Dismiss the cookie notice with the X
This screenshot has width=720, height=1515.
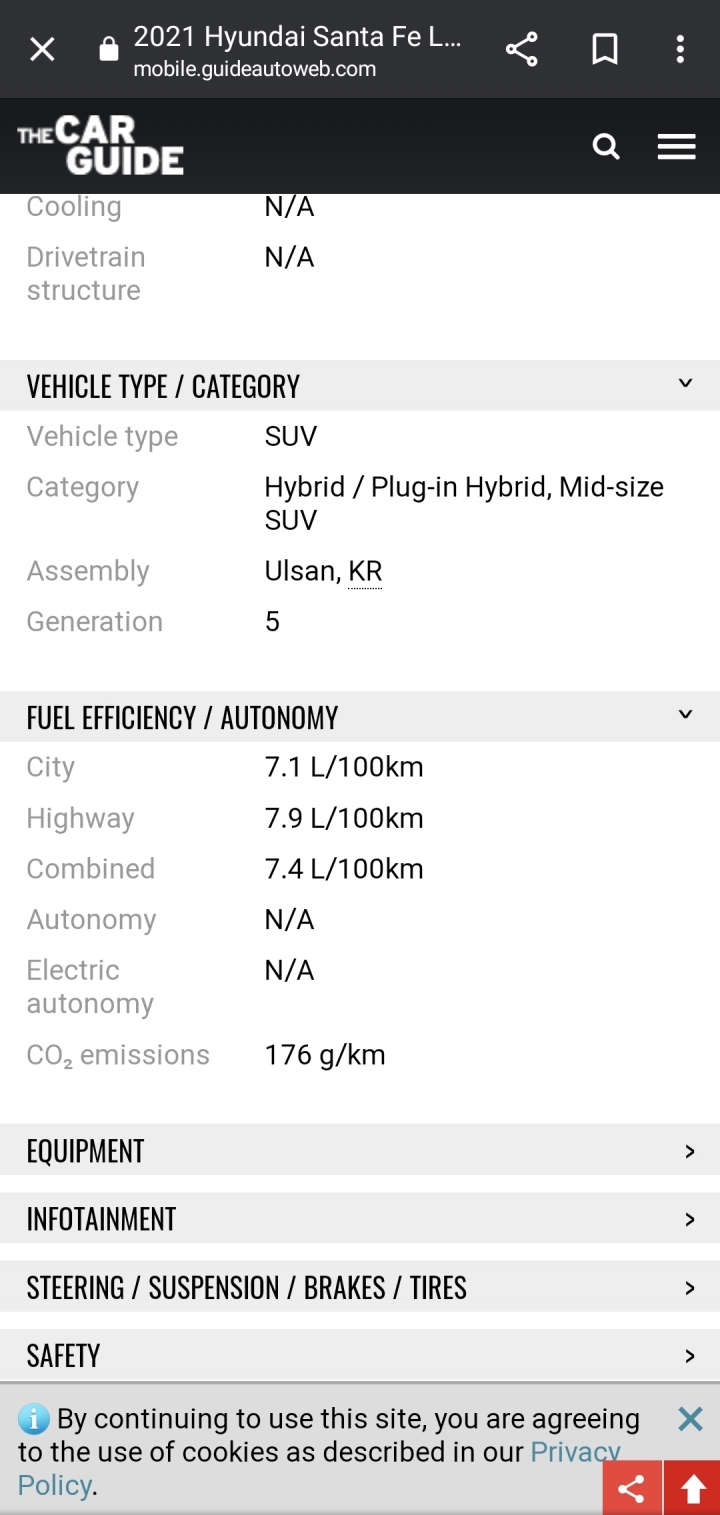pyautogui.click(x=690, y=1418)
